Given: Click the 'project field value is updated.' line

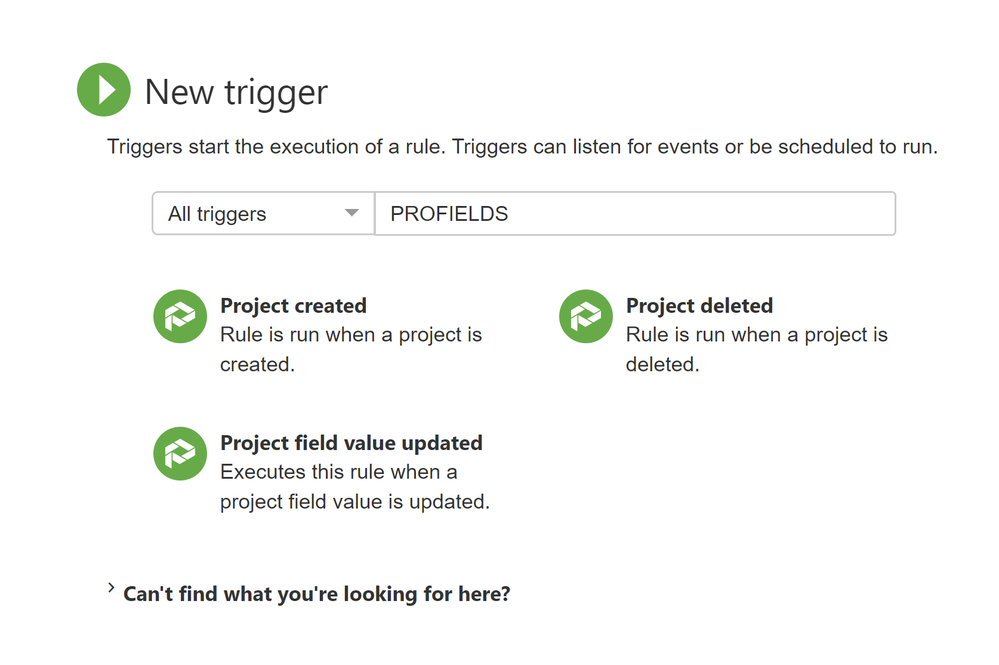Looking at the screenshot, I should [x=355, y=502].
